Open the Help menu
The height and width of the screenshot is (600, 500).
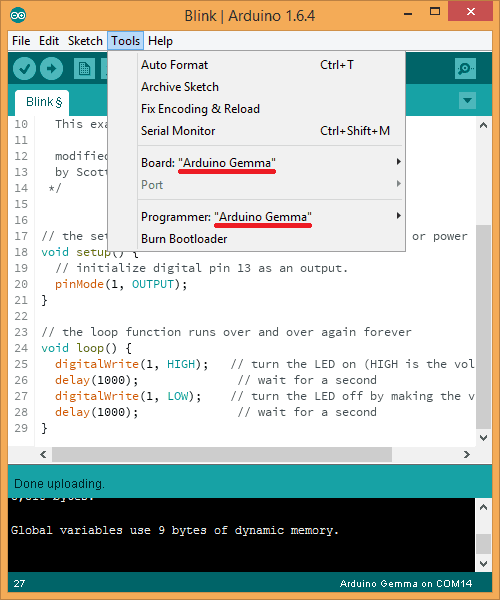coord(160,41)
